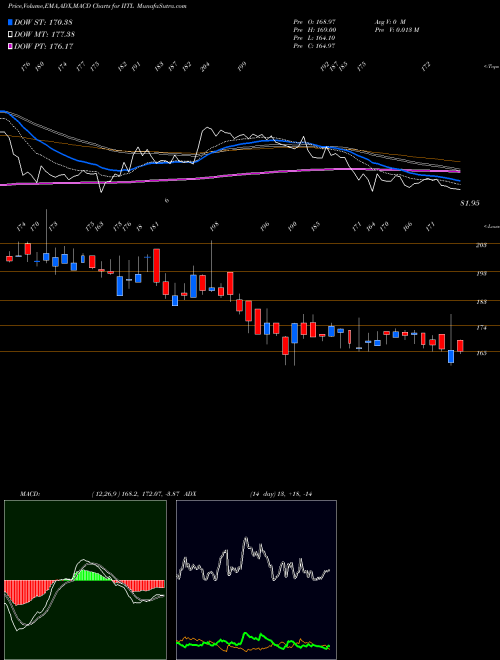
Task: Click the 193 price axis label
Action: pos(481,274)
